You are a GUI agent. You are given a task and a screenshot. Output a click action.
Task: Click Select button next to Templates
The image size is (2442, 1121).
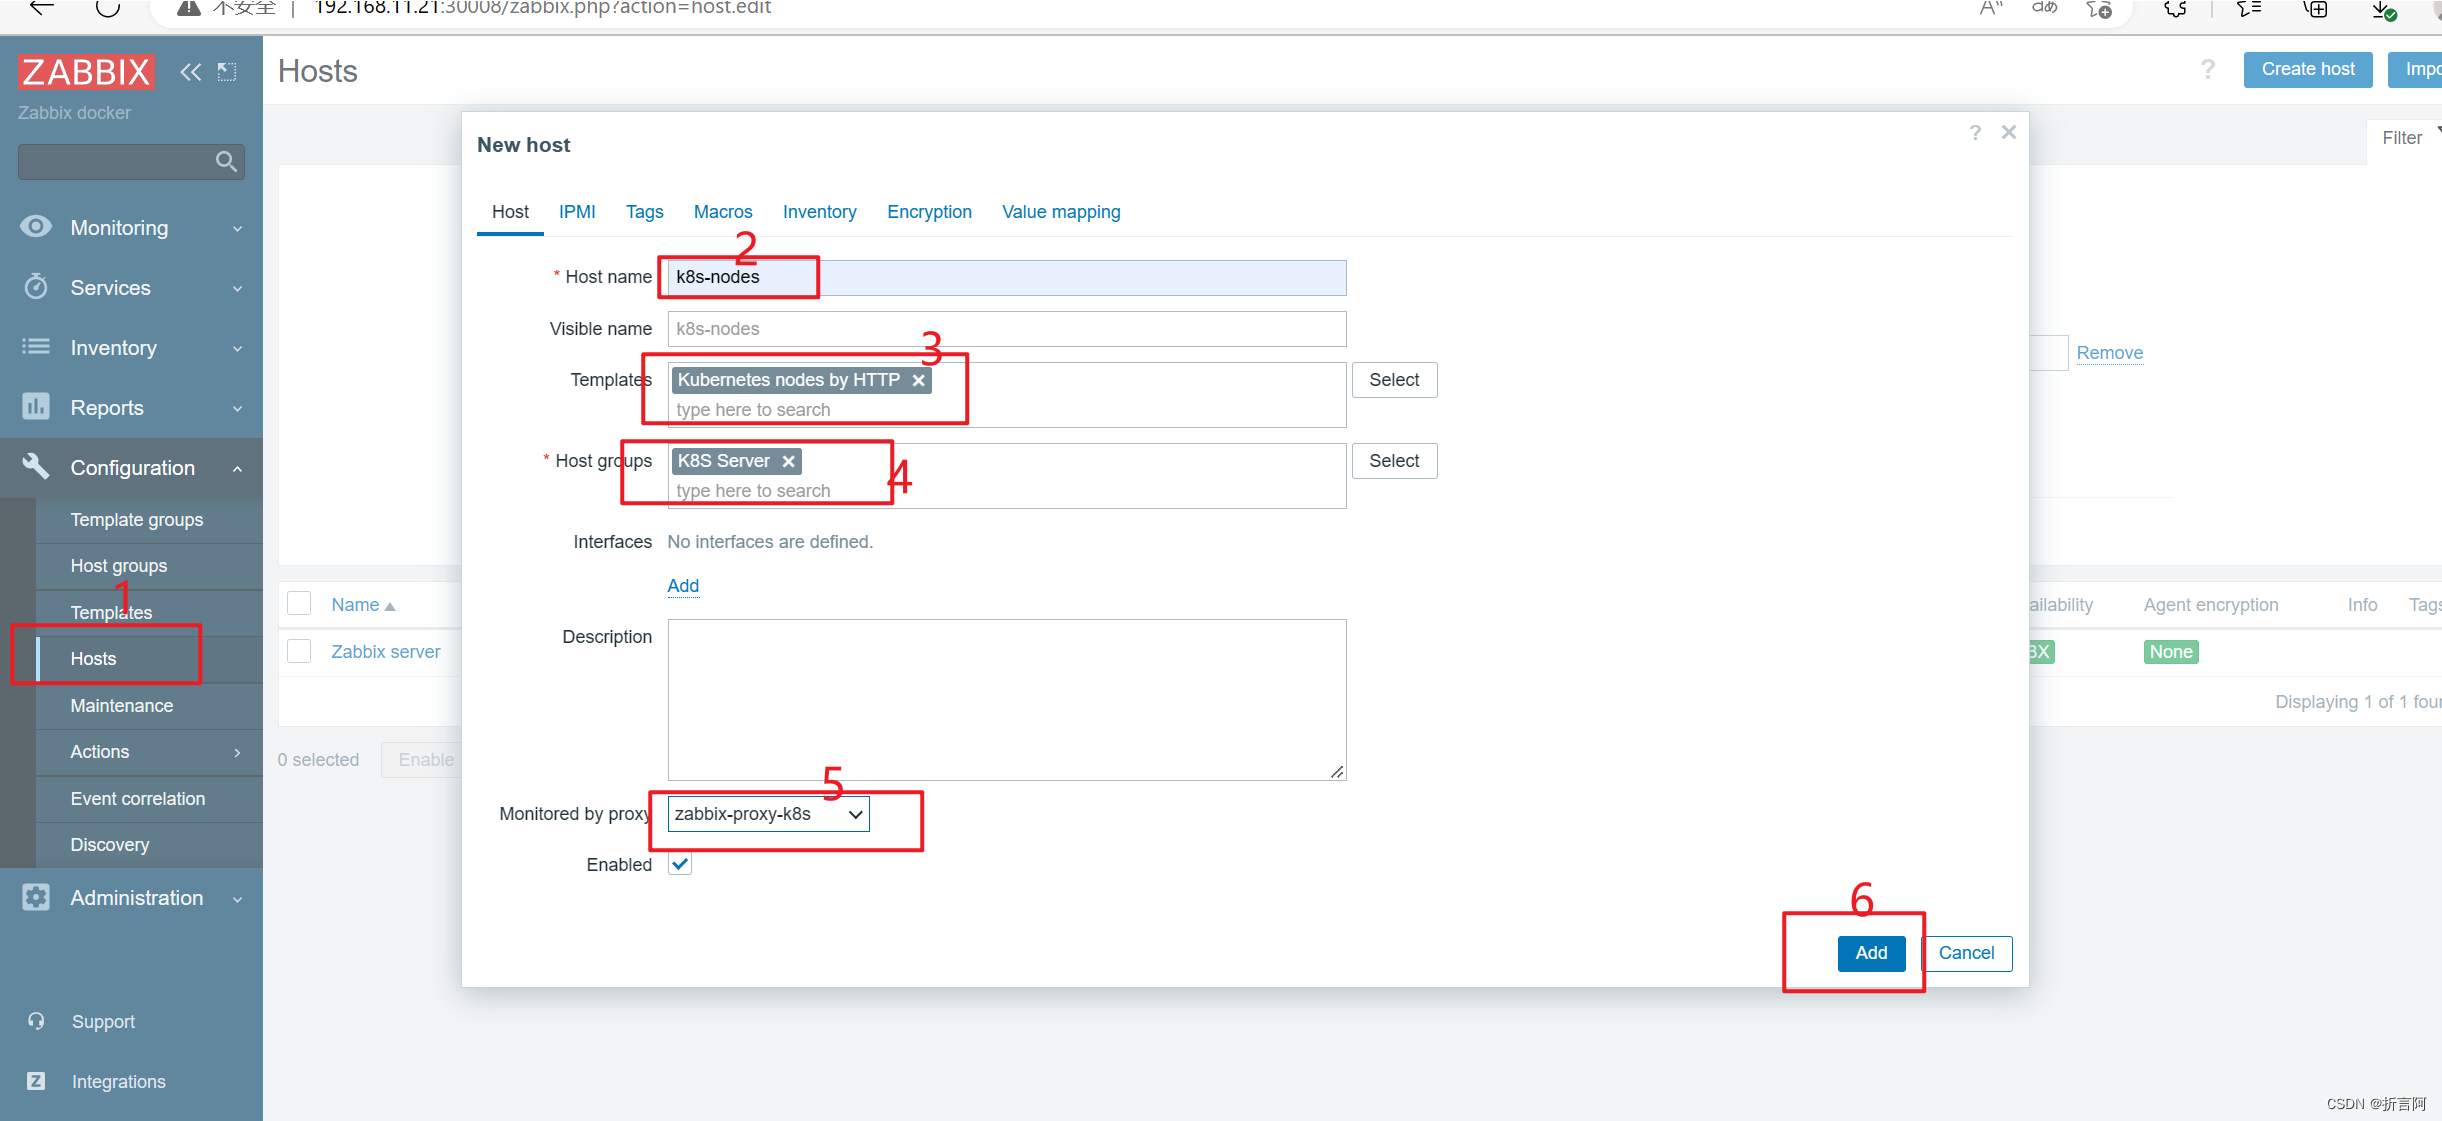point(1394,380)
